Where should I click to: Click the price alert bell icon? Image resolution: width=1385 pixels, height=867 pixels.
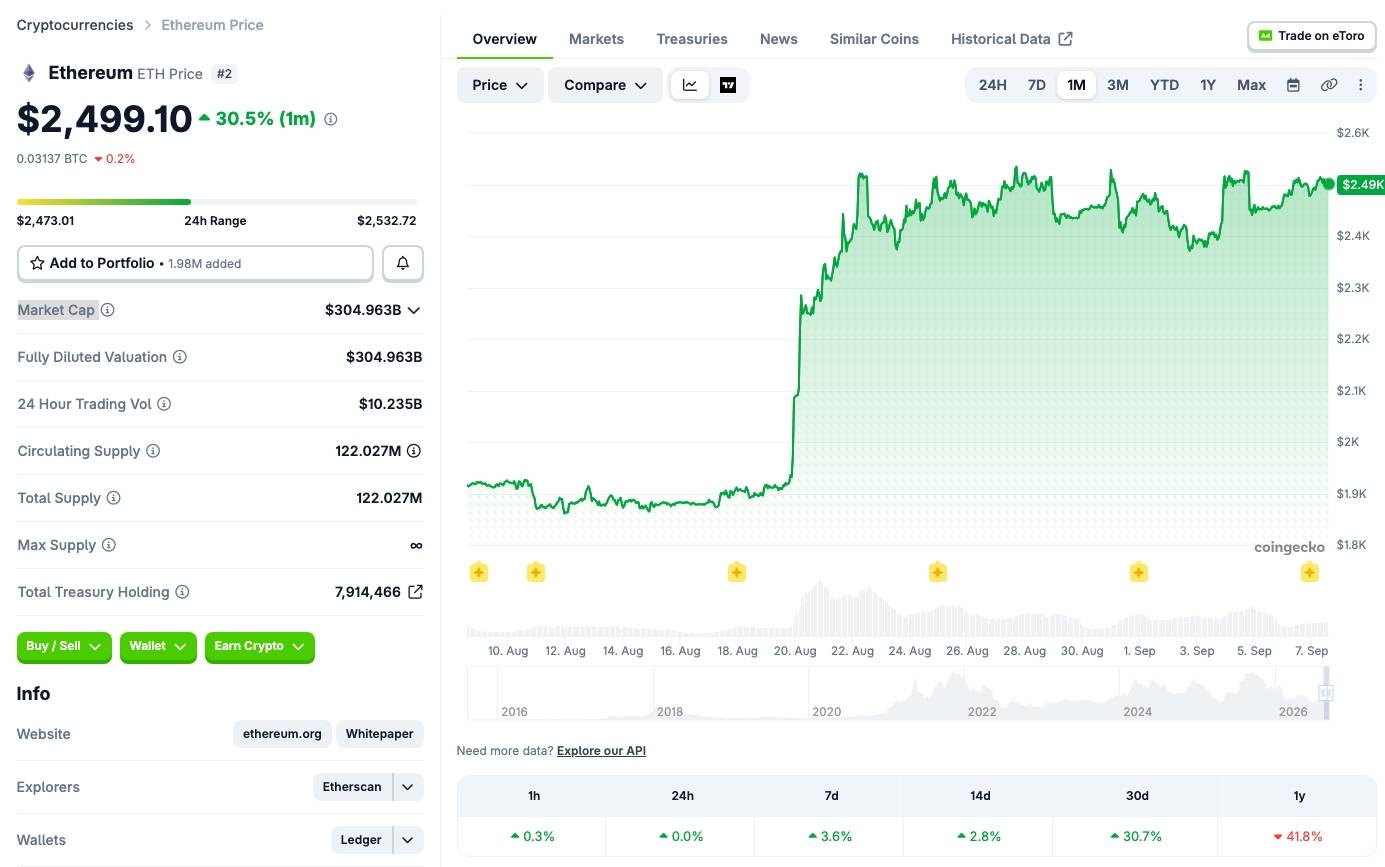click(x=403, y=263)
